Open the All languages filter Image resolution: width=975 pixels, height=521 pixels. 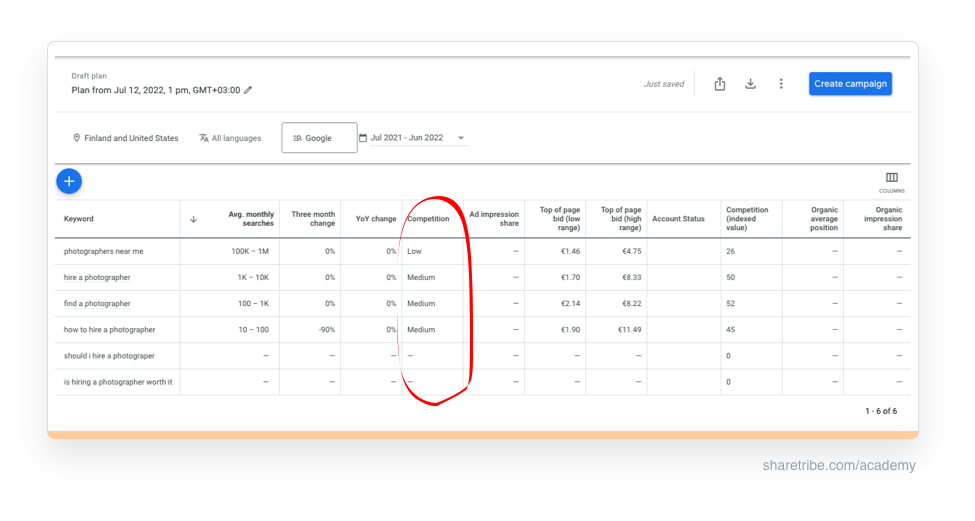point(236,138)
